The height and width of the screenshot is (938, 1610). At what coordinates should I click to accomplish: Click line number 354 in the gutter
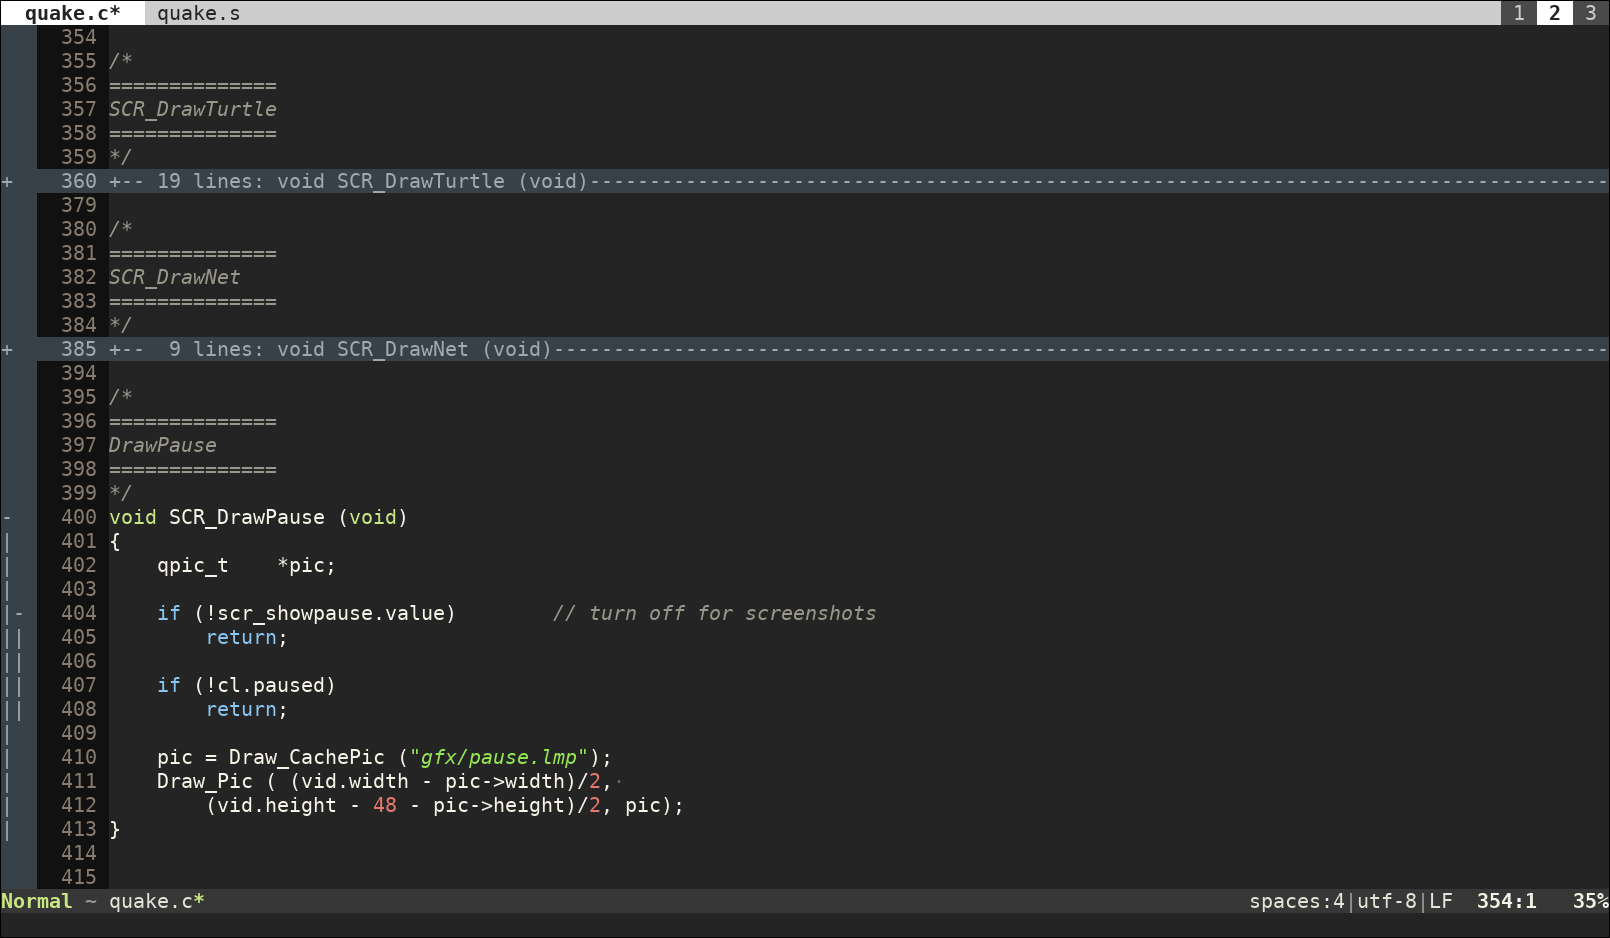point(79,37)
